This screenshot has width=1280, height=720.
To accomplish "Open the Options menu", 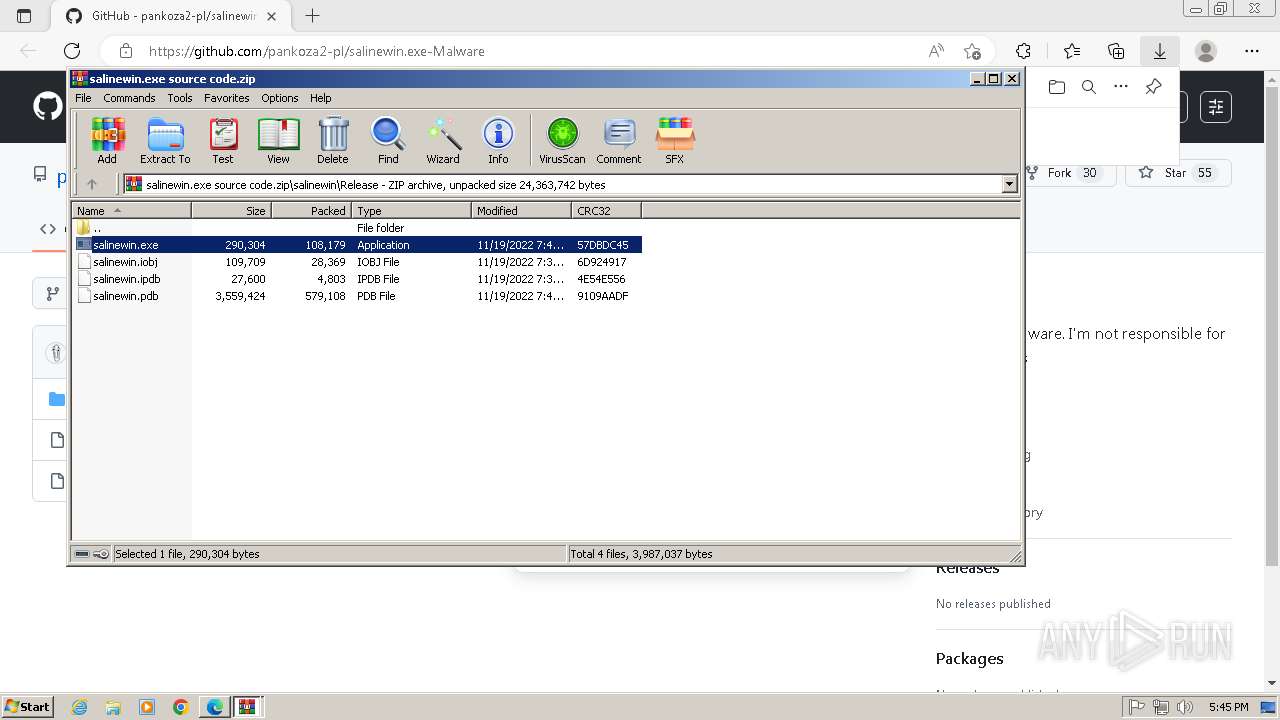I will tap(280, 98).
